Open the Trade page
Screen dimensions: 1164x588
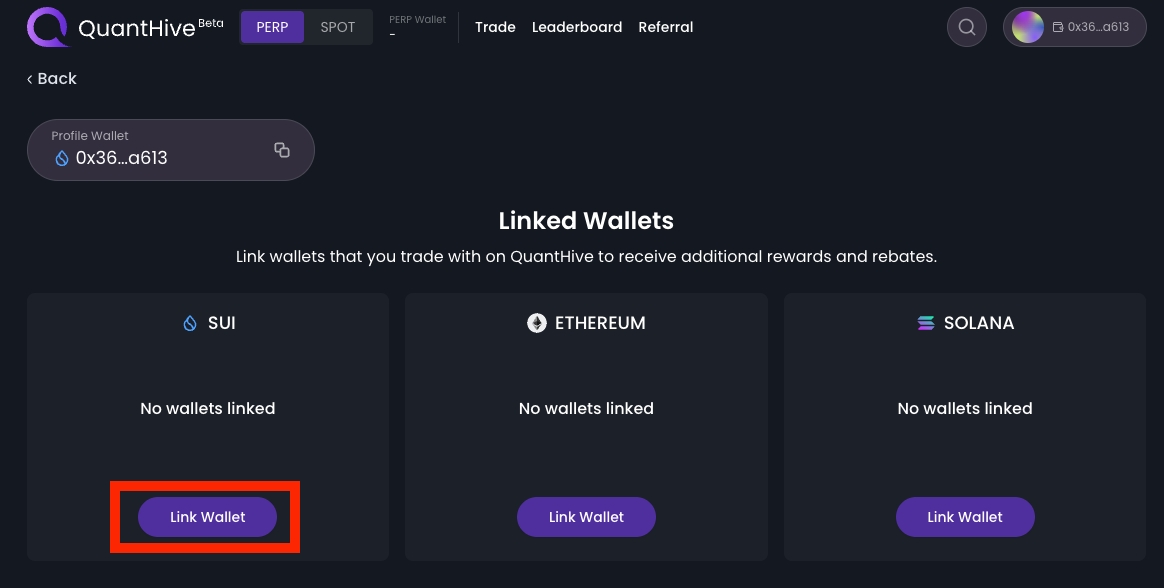(495, 27)
